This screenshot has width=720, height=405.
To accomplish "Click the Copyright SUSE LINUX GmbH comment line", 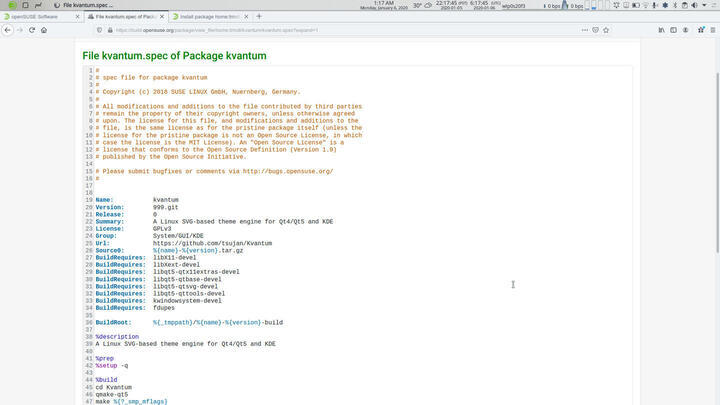I will (x=198, y=92).
